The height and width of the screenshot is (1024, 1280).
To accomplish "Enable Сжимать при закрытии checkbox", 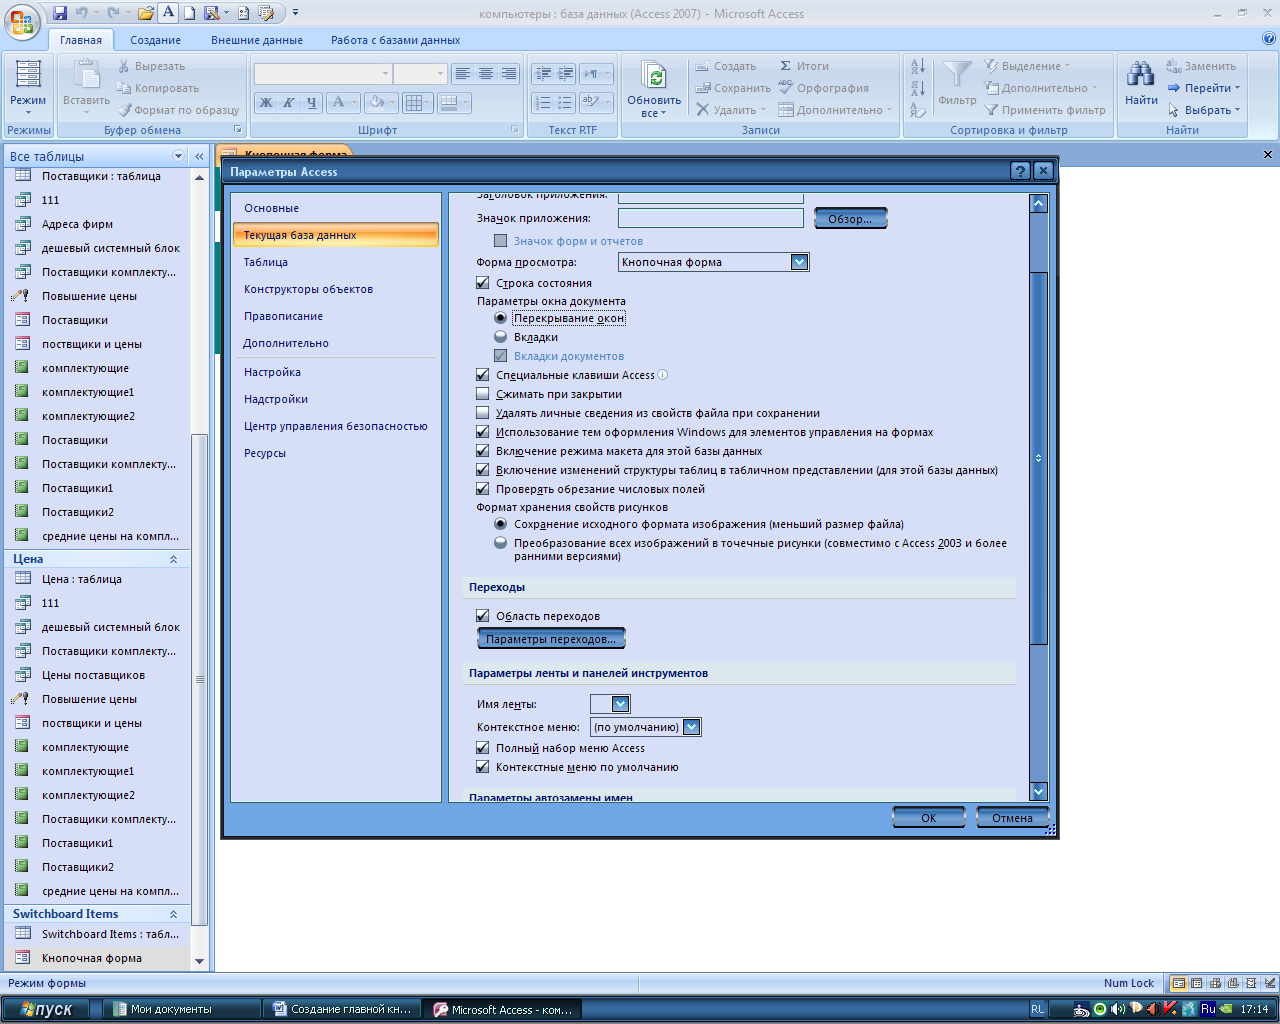I will click(x=483, y=394).
